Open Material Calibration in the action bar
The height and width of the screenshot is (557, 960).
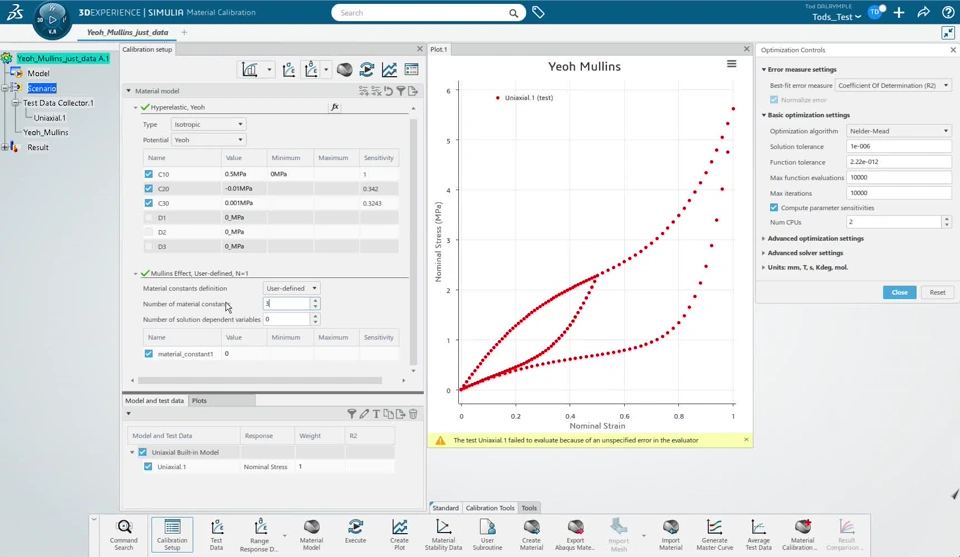pyautogui.click(x=802, y=534)
